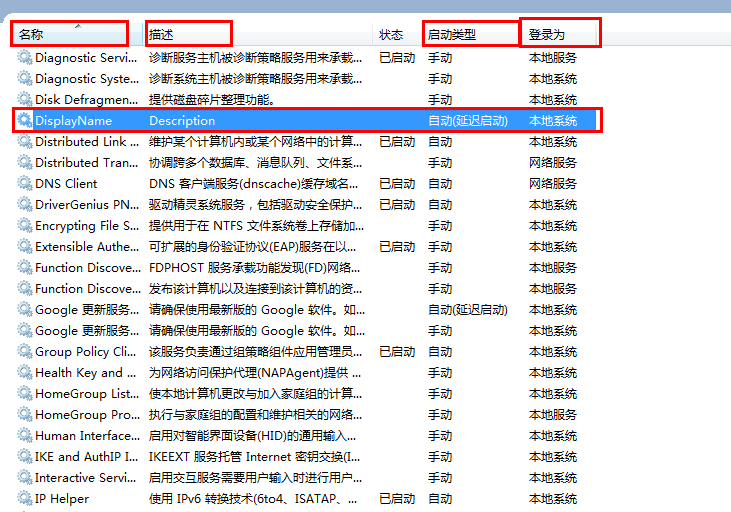Select the Diagnostic Syste... service name

(x=87, y=79)
